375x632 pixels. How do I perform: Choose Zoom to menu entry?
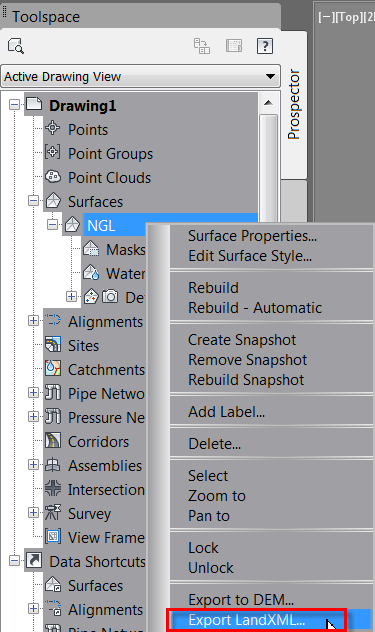click(x=217, y=496)
